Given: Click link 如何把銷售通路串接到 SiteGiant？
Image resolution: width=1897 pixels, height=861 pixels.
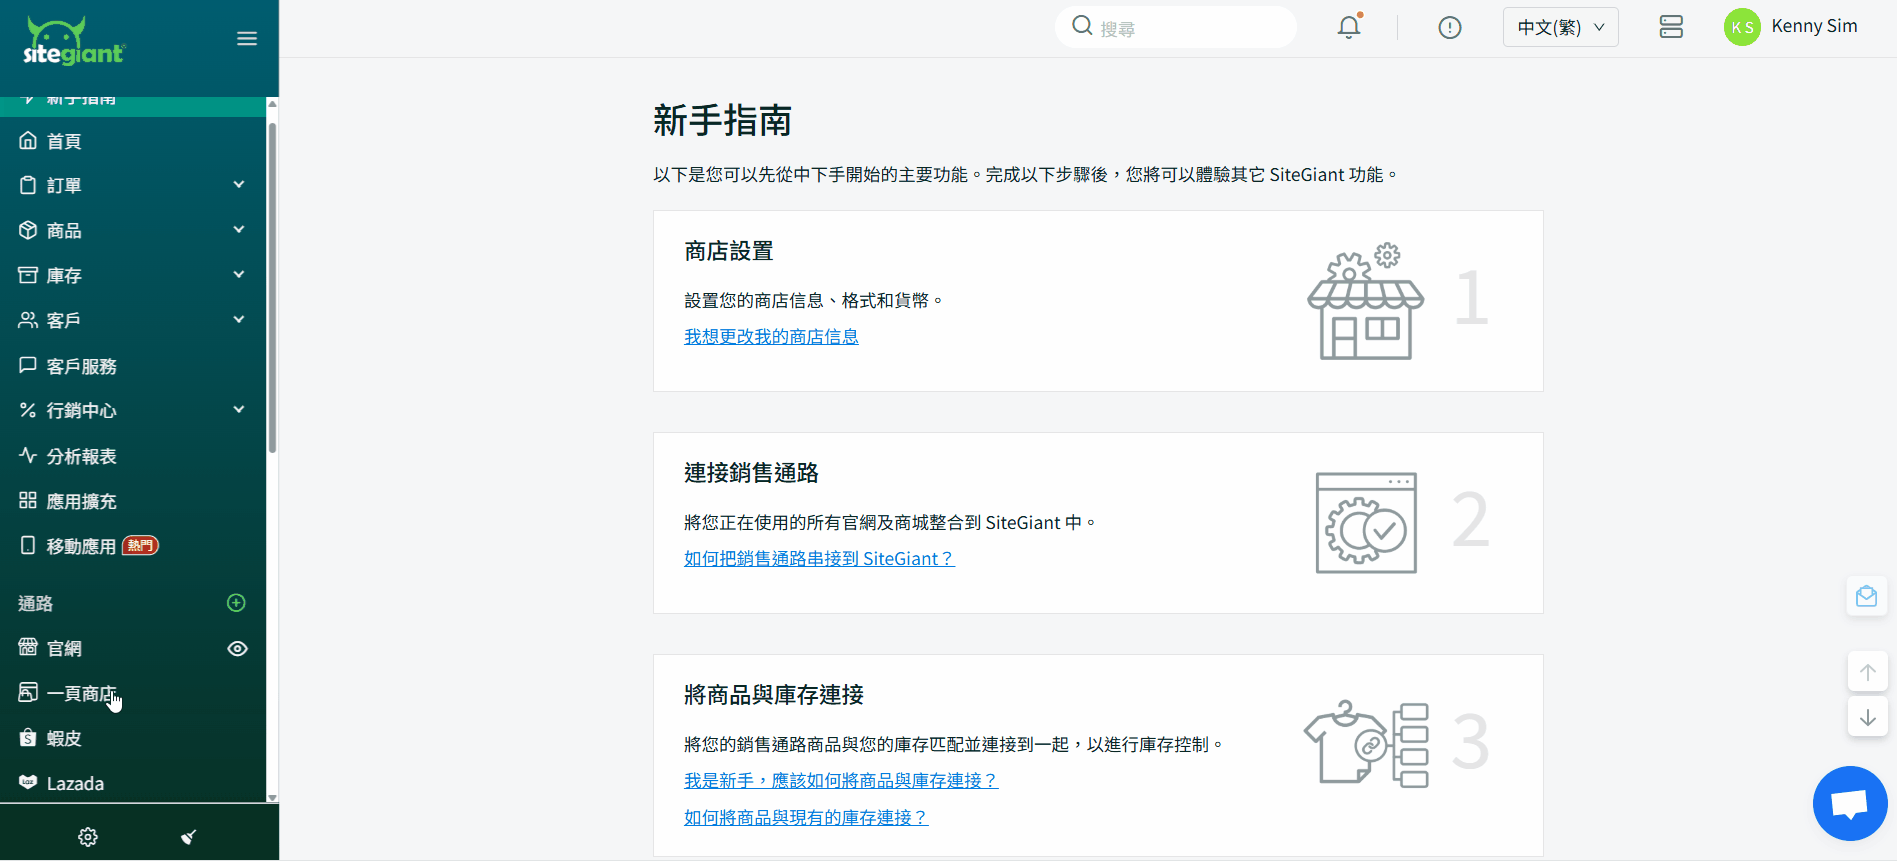Looking at the screenshot, I should point(819,559).
